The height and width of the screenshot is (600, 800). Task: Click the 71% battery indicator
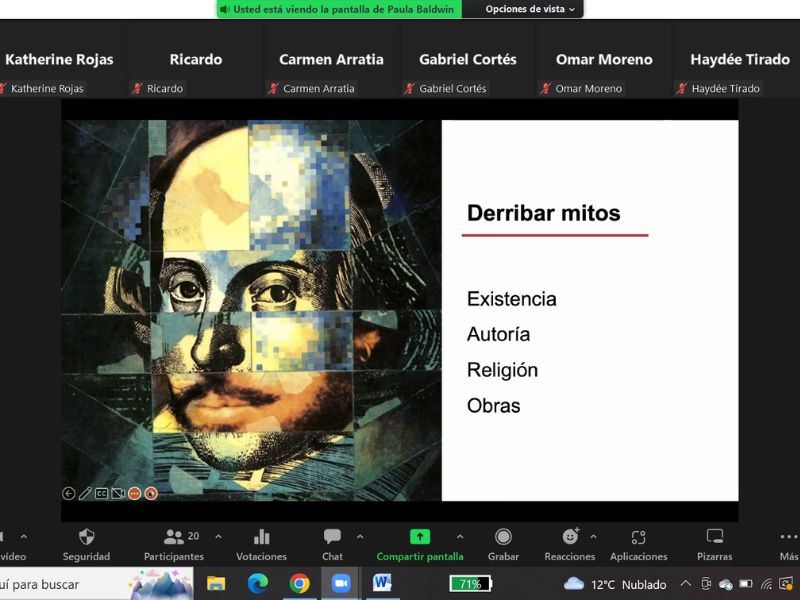coord(470,584)
